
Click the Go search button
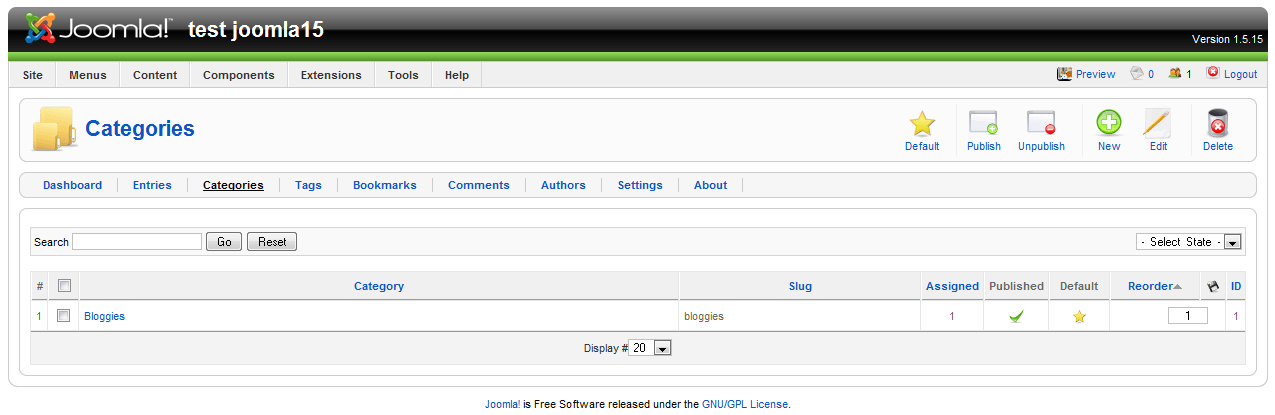pyautogui.click(x=224, y=242)
